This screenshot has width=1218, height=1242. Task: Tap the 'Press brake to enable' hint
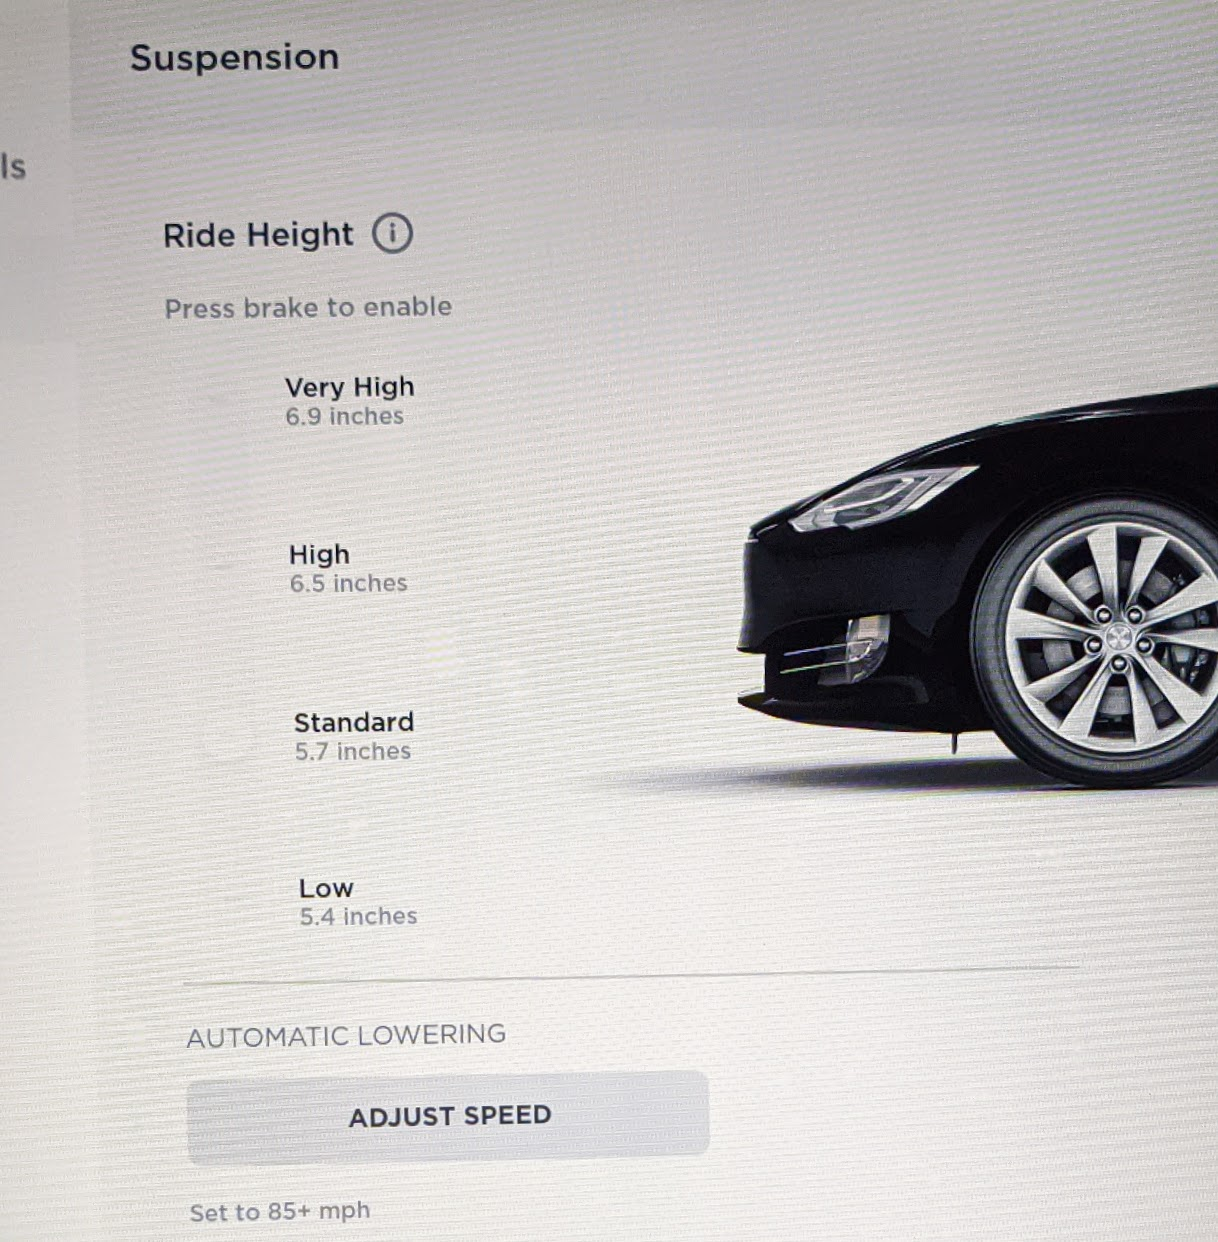point(308,307)
